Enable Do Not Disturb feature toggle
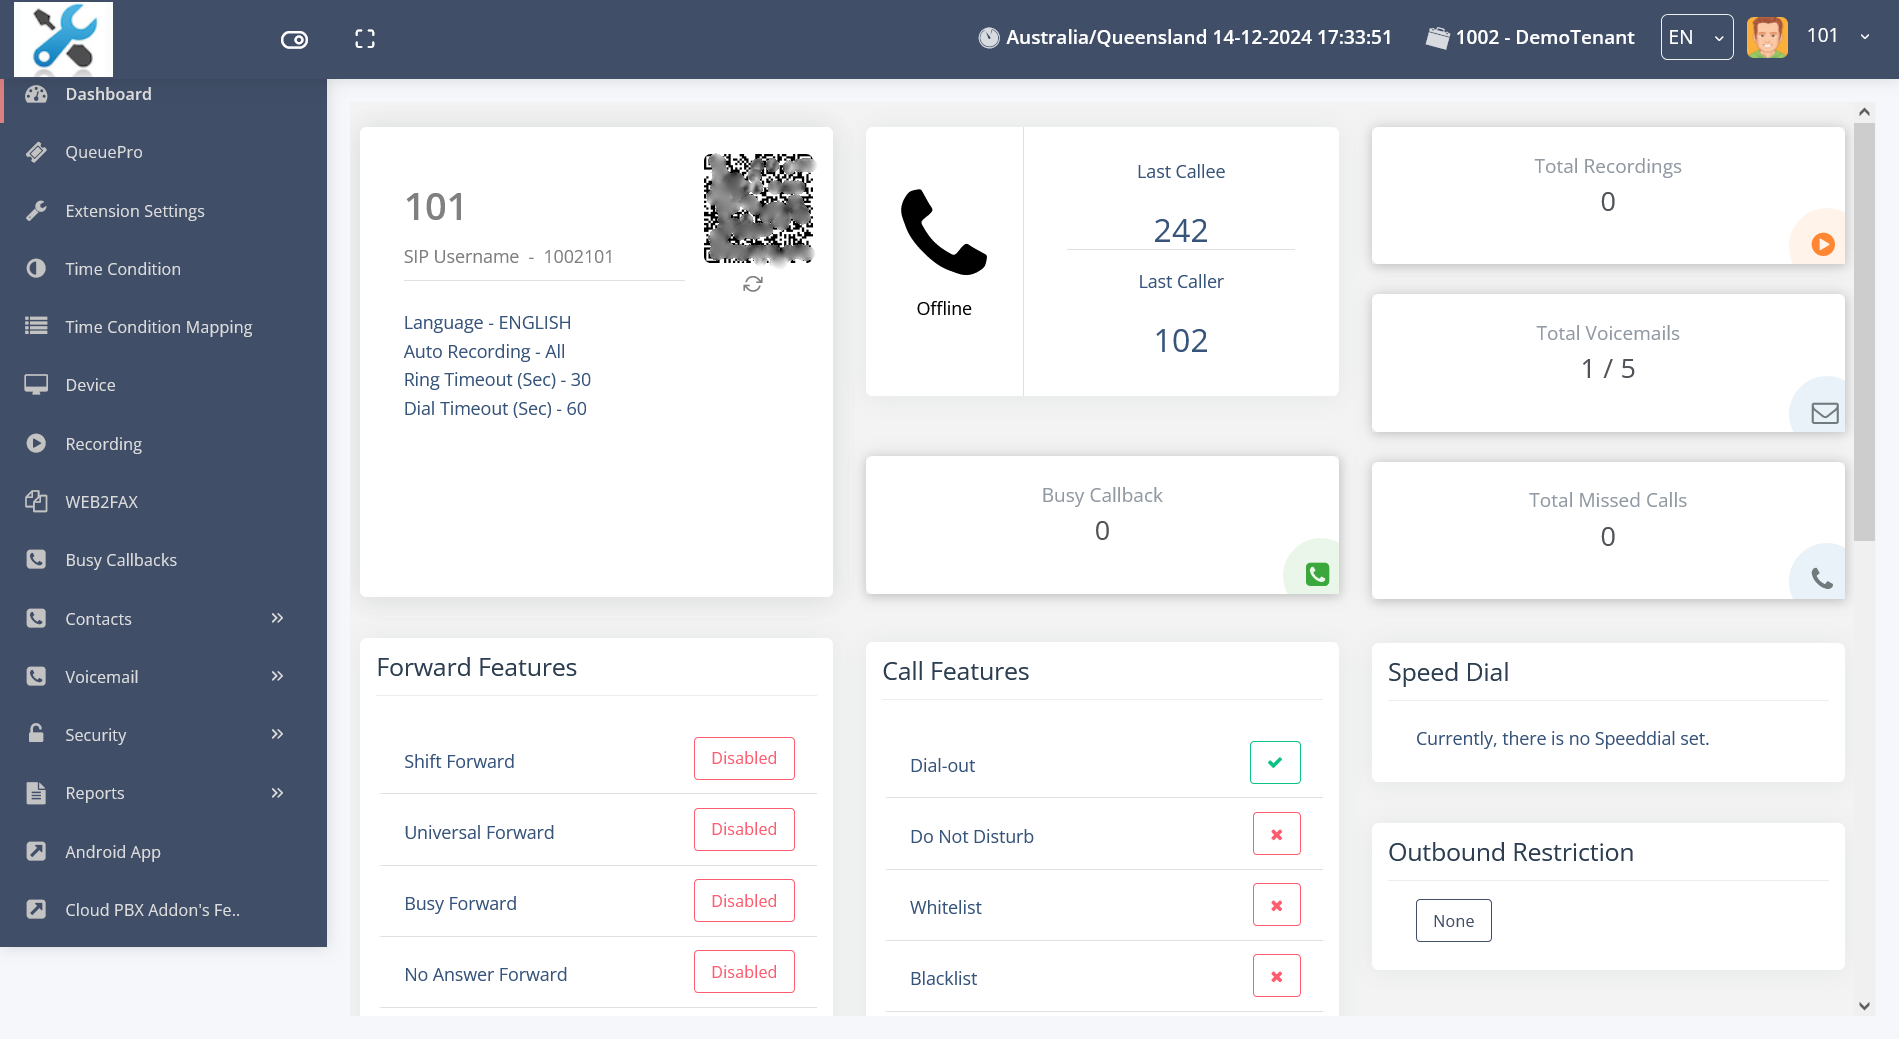Viewport: 1899px width, 1039px height. coord(1276,834)
